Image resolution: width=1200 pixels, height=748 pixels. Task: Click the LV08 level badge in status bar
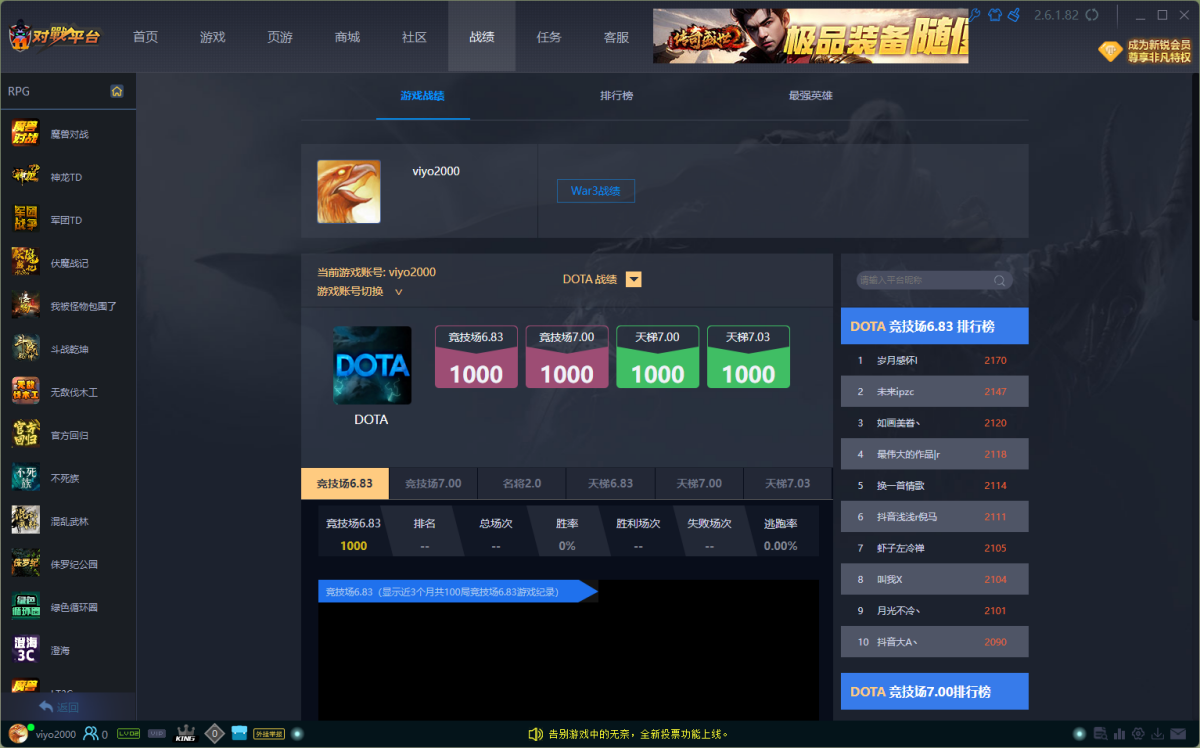(128, 734)
